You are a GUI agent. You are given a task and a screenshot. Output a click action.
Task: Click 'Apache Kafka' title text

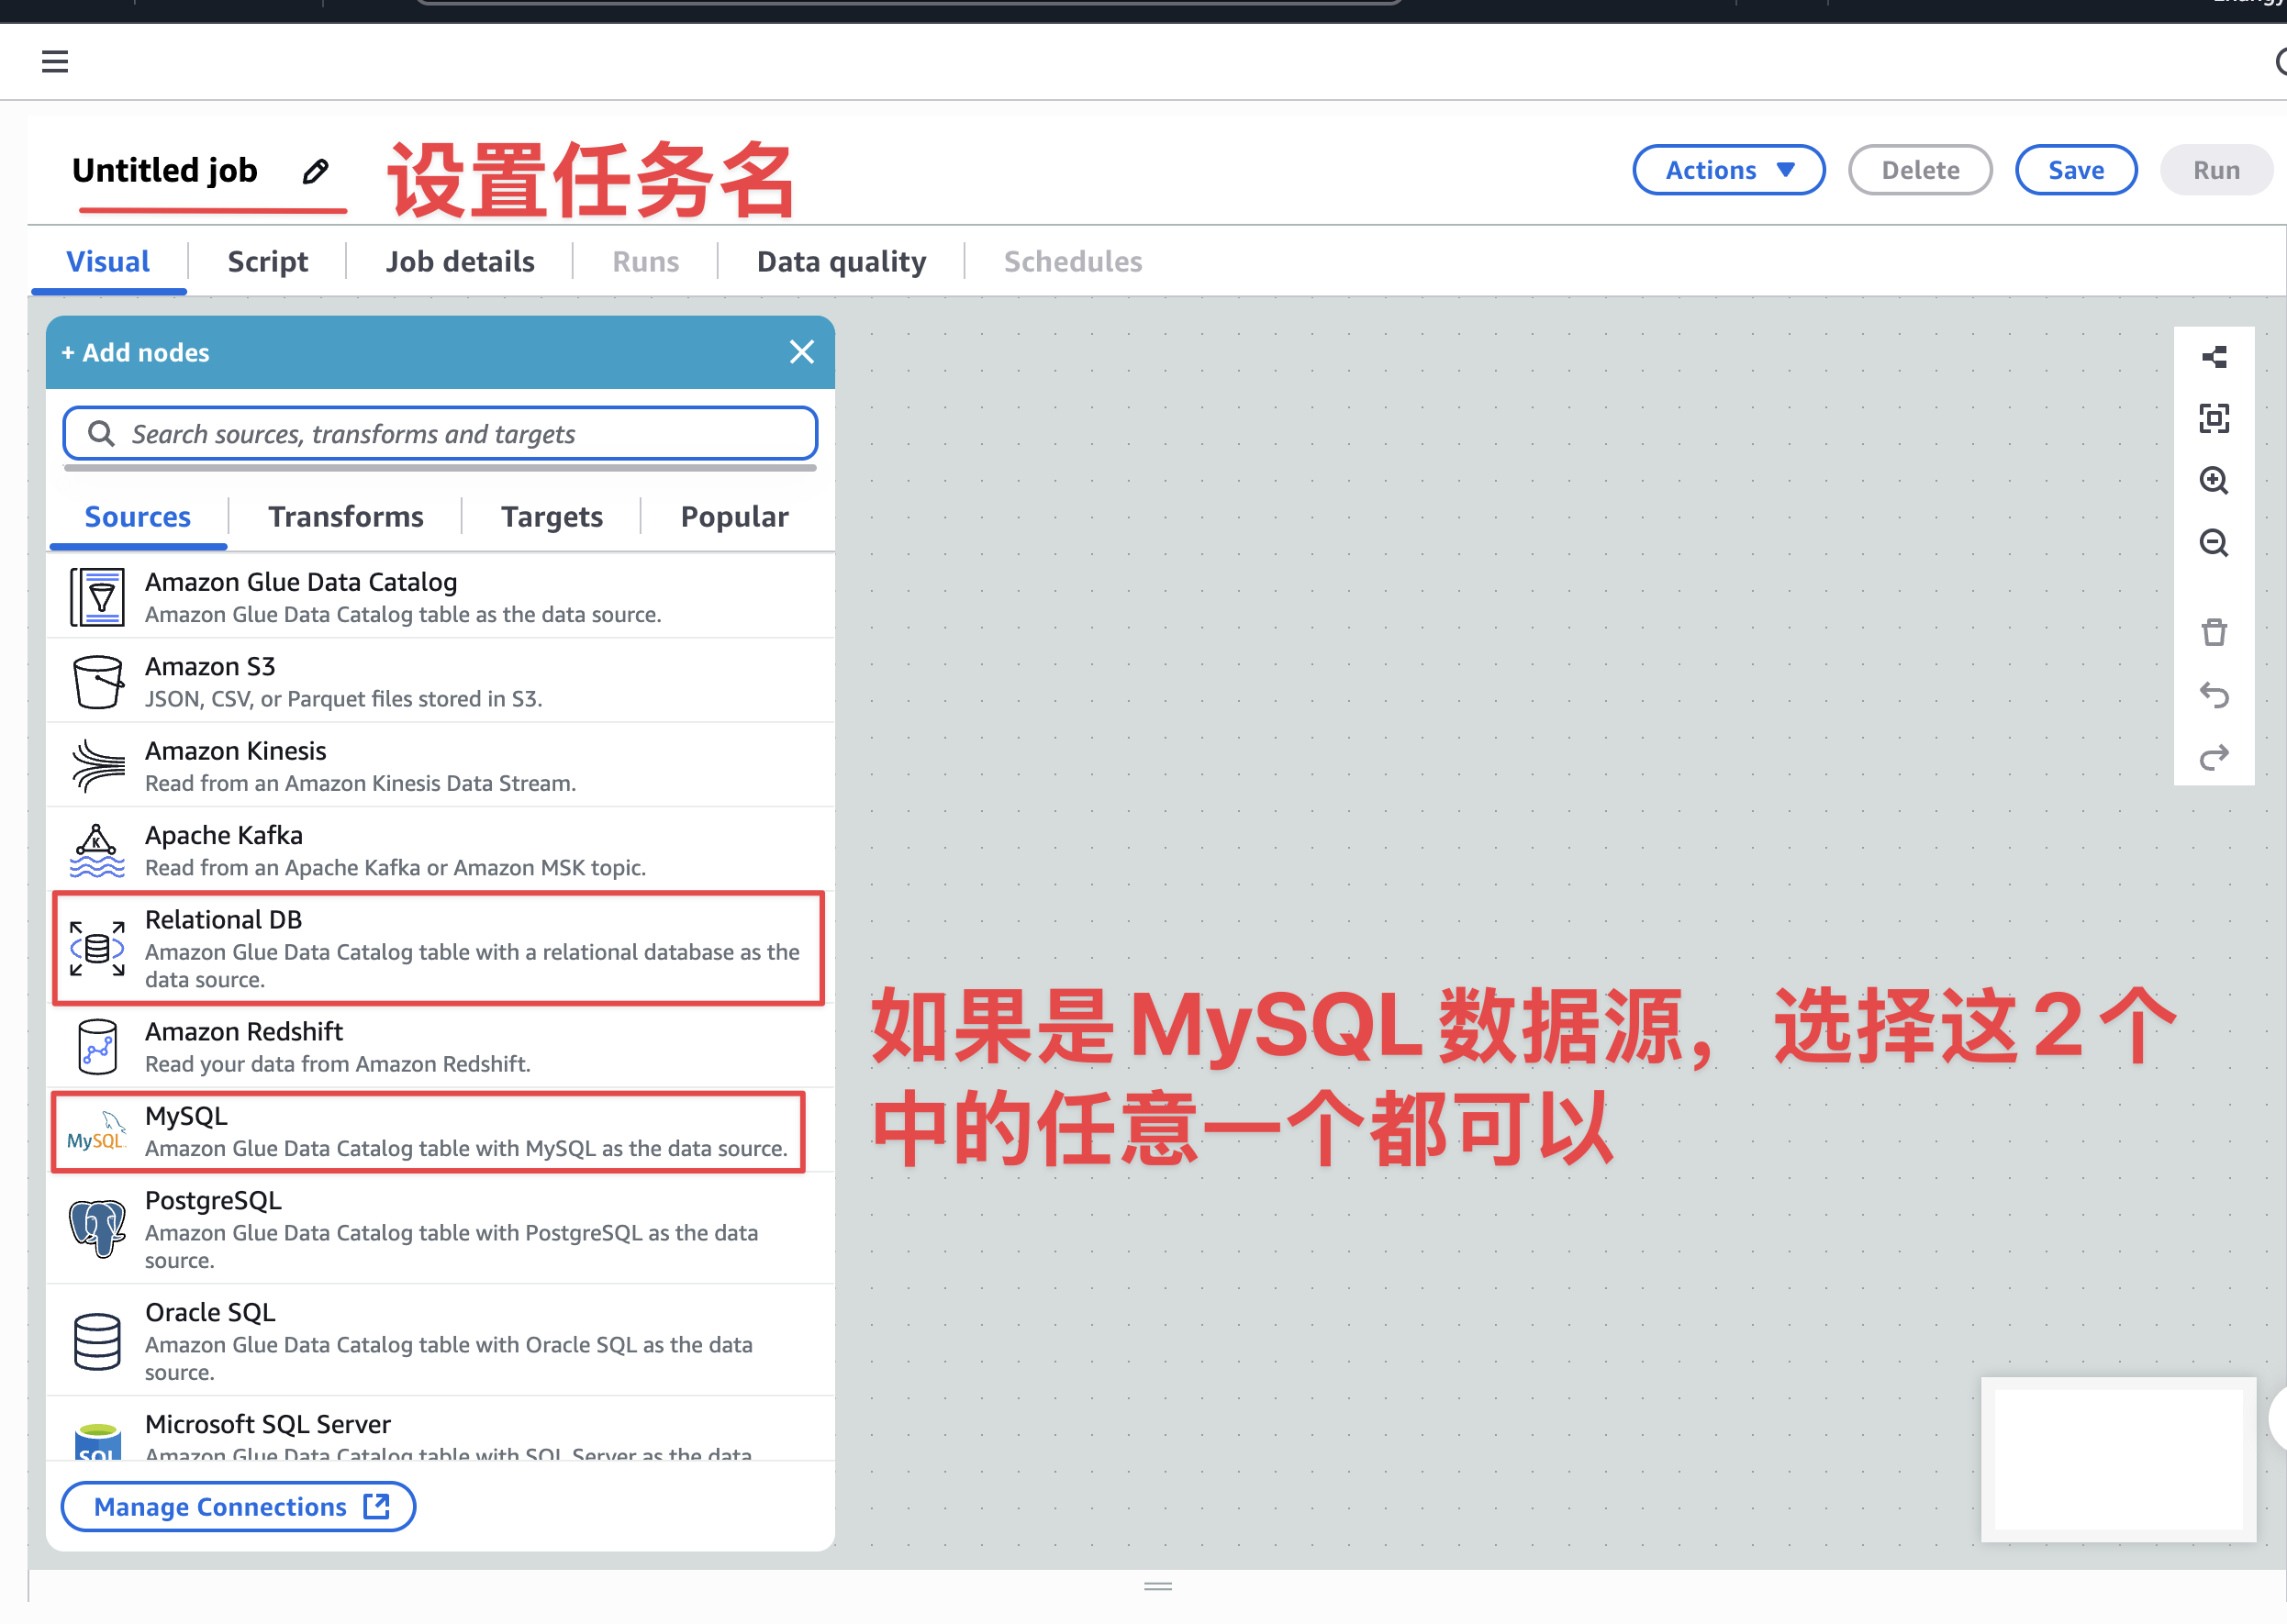tap(223, 835)
